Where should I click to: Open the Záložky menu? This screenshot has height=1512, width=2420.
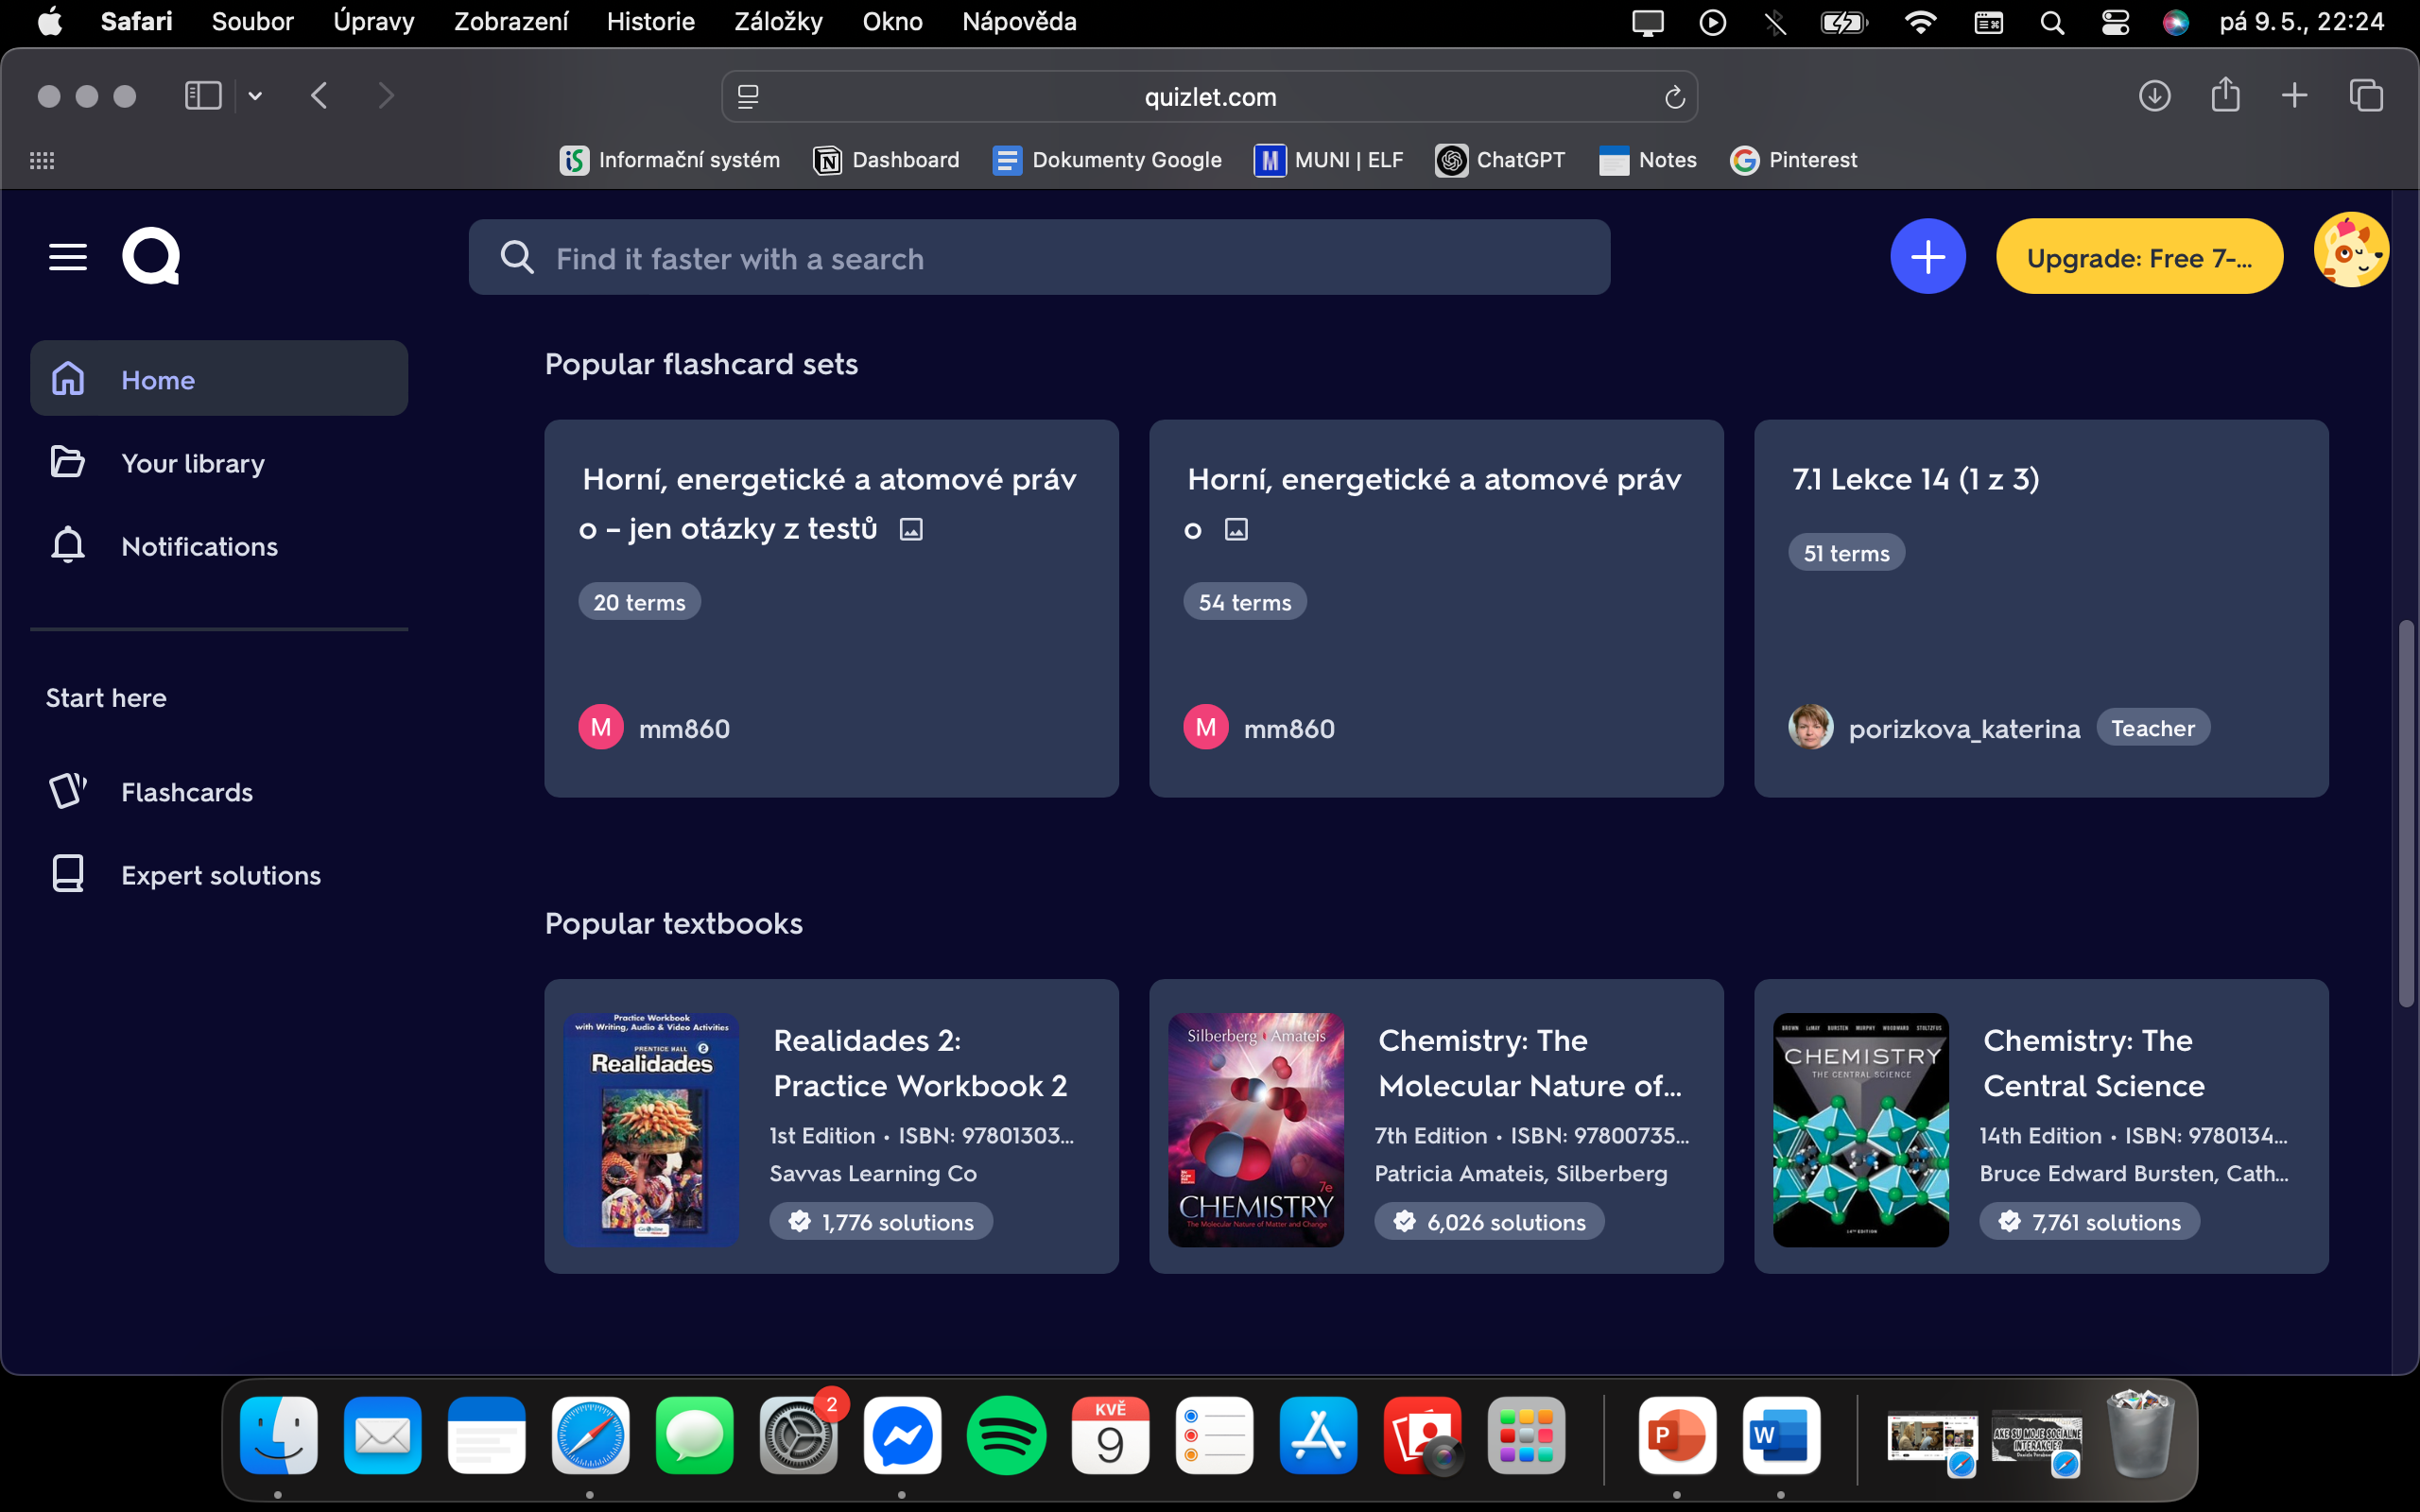coord(778,21)
